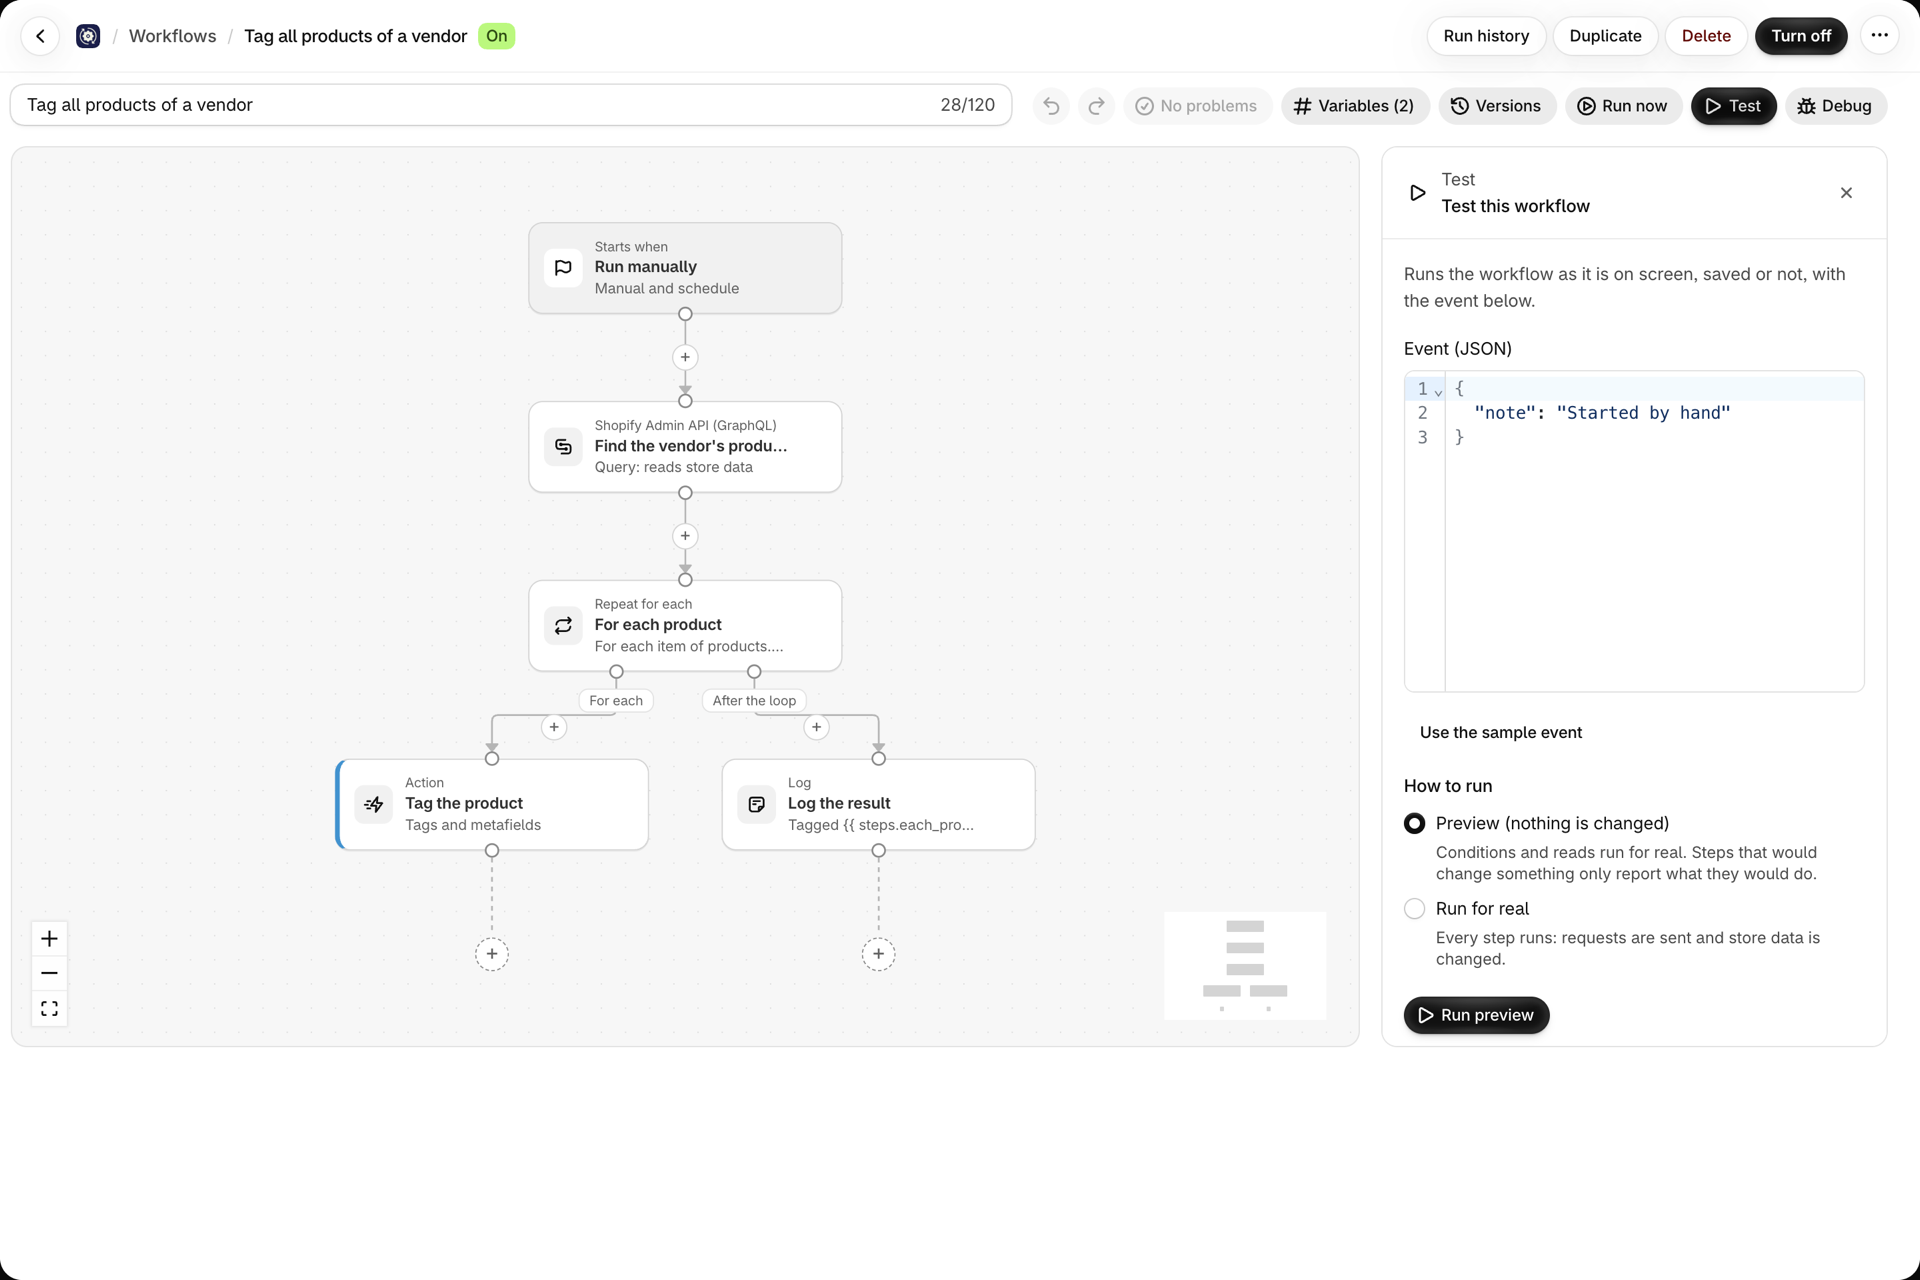
Task: Open the Debug panel
Action: 1835,106
